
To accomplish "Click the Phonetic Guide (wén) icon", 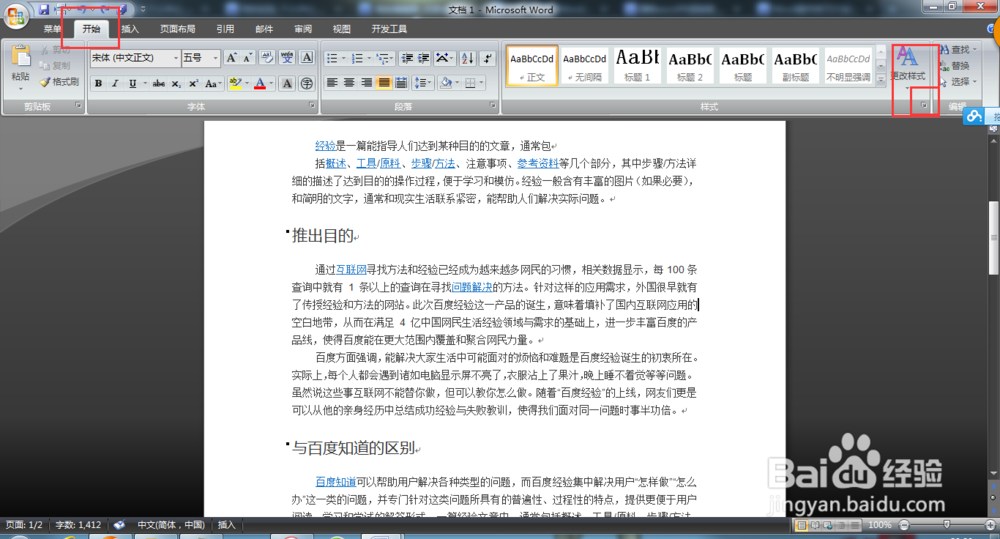I will click(287, 58).
